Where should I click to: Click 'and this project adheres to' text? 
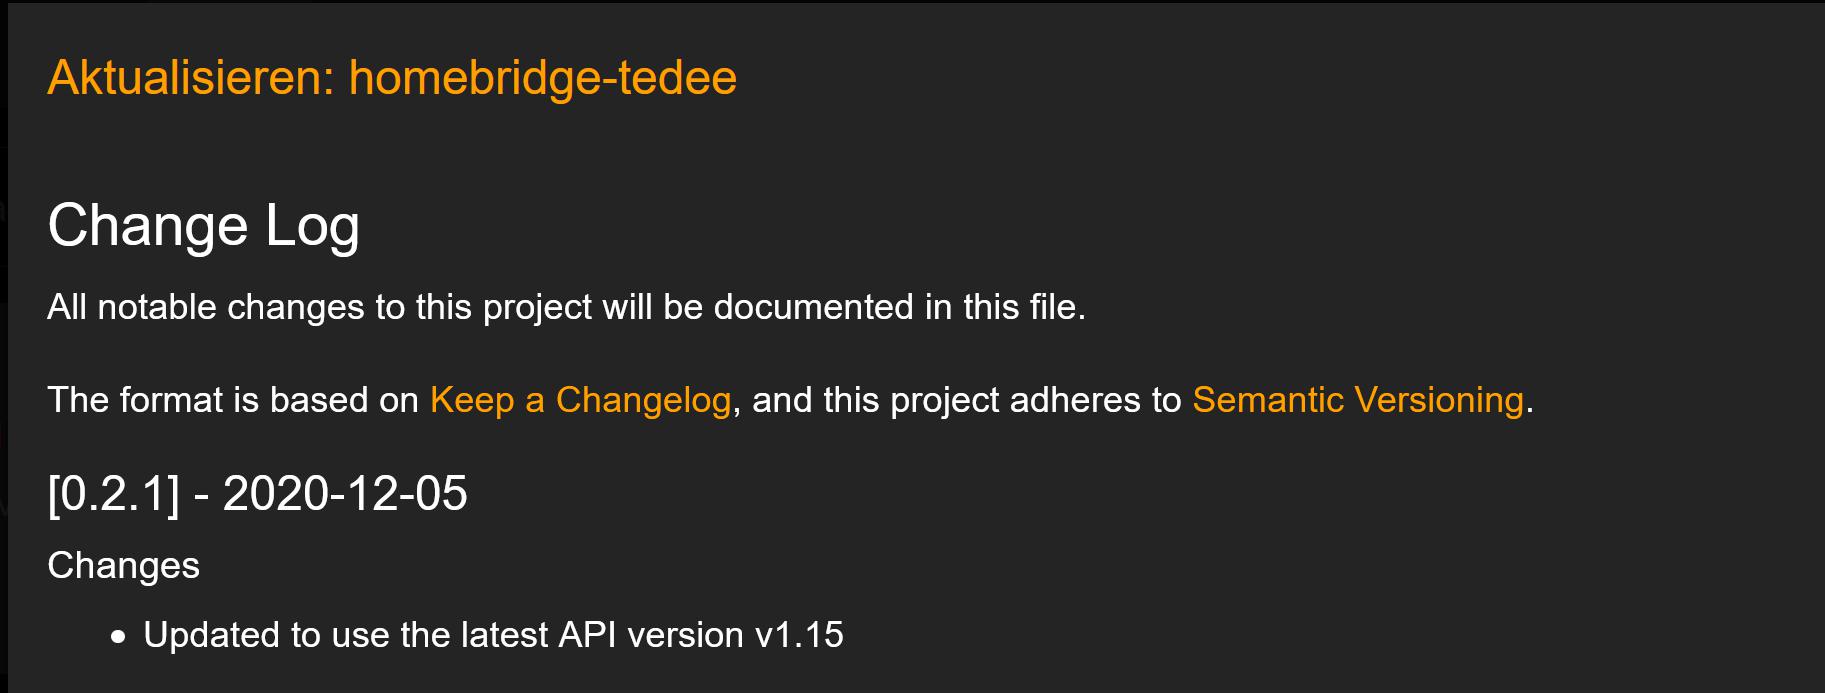coord(966,400)
